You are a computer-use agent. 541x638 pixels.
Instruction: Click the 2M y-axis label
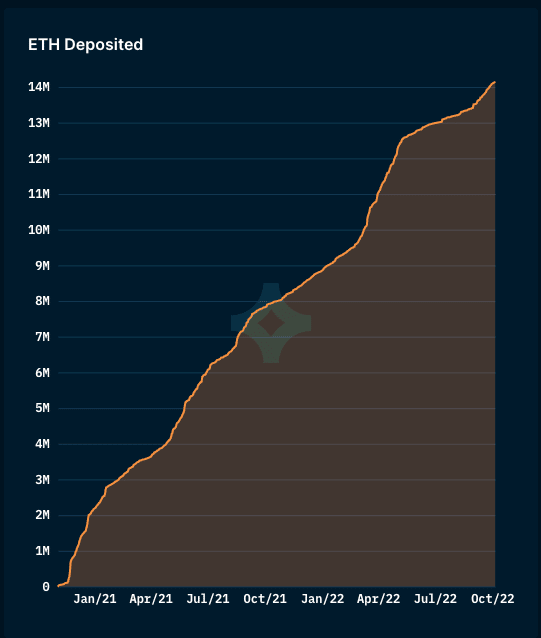pyautogui.click(x=42, y=515)
